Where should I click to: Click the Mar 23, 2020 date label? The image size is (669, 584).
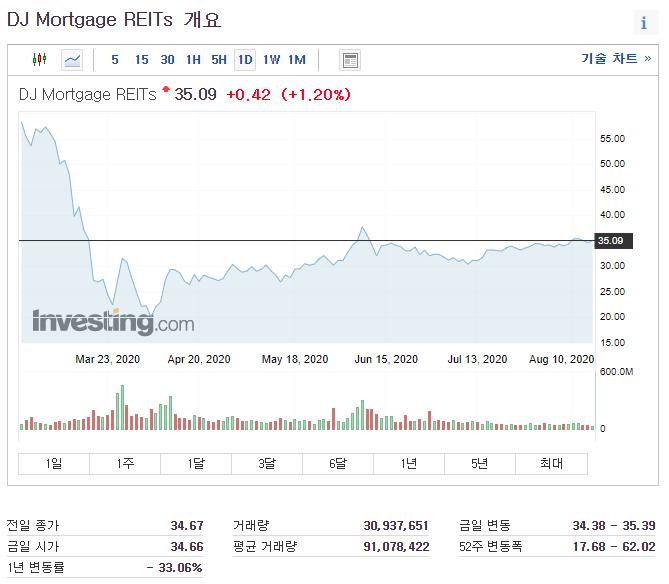pyautogui.click(x=108, y=359)
